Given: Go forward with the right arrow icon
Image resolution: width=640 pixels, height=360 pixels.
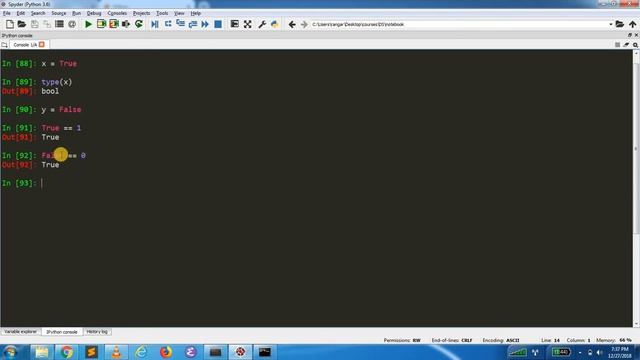Looking at the screenshot, I should (304, 24).
